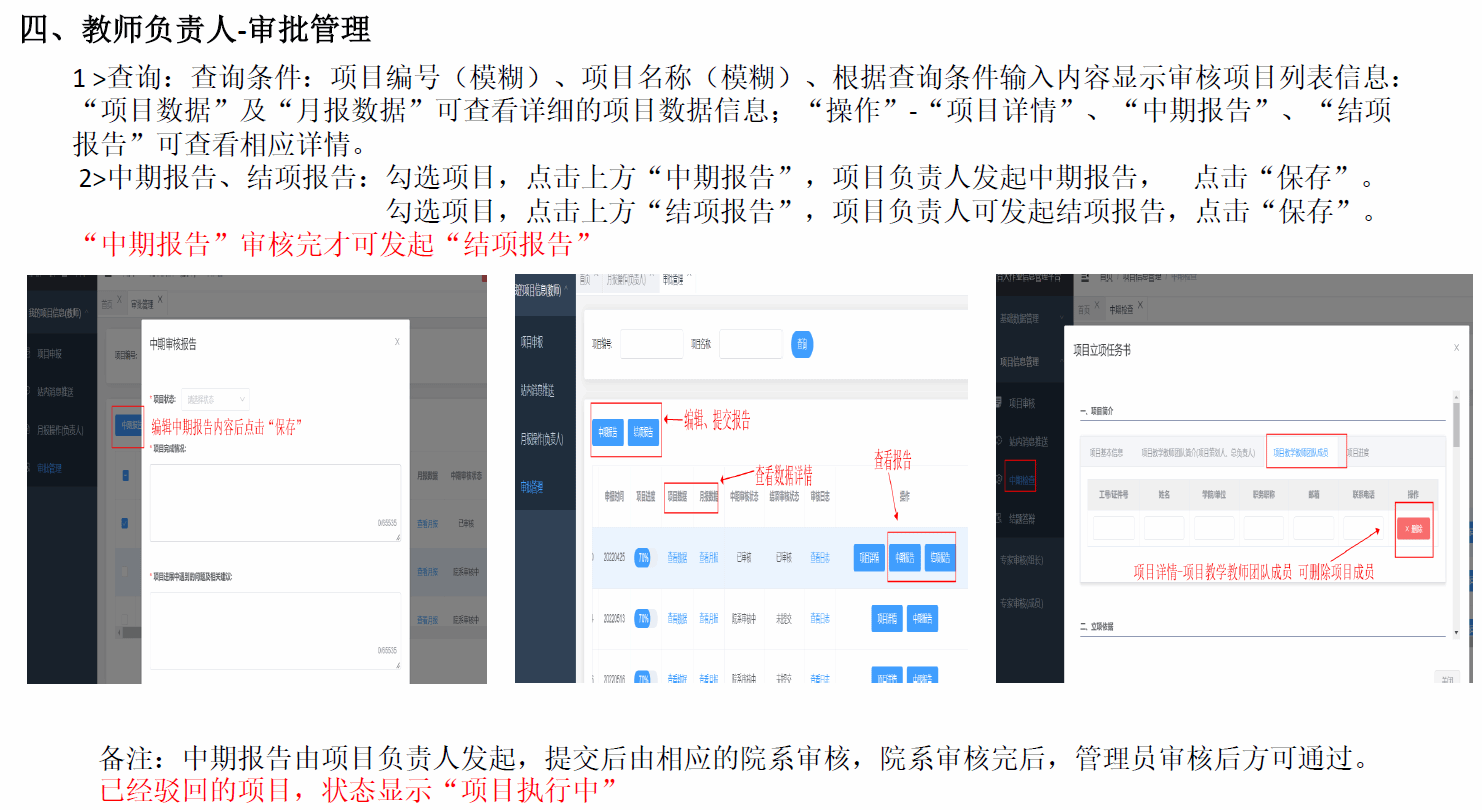1482x810 pixels.
Task: Select 中期检查 item in right sidebar
Action: pos(1021,480)
